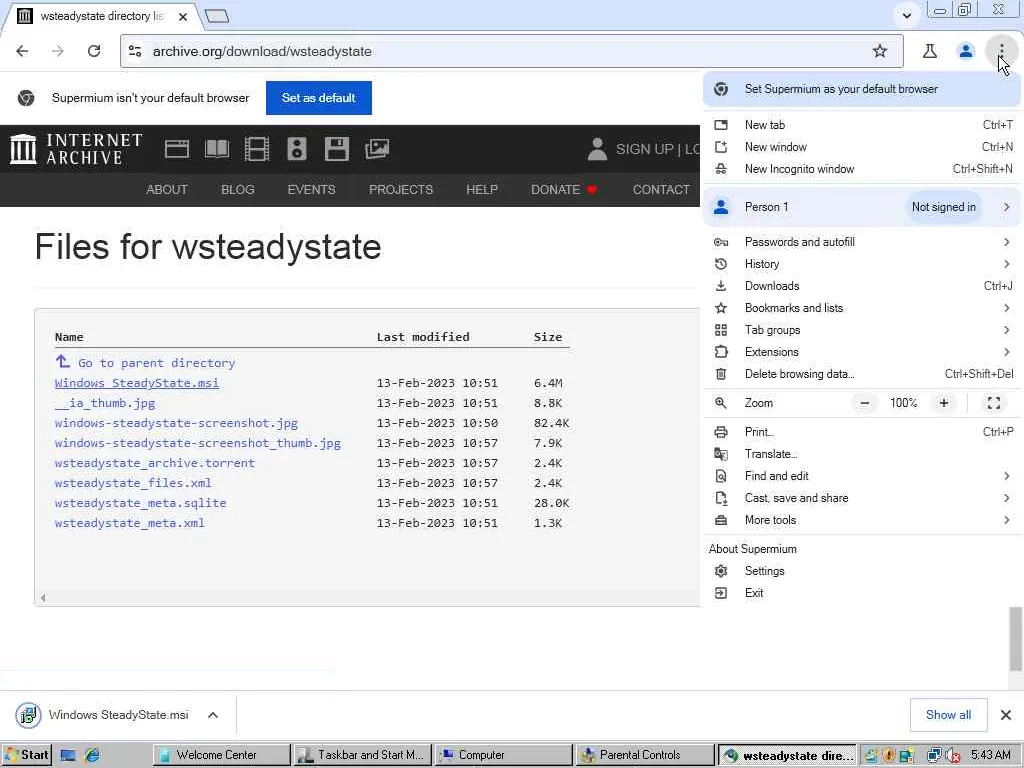Image resolution: width=1024 pixels, height=768 pixels.
Task: Open wsteadystate_files.xml link
Action: point(133,483)
